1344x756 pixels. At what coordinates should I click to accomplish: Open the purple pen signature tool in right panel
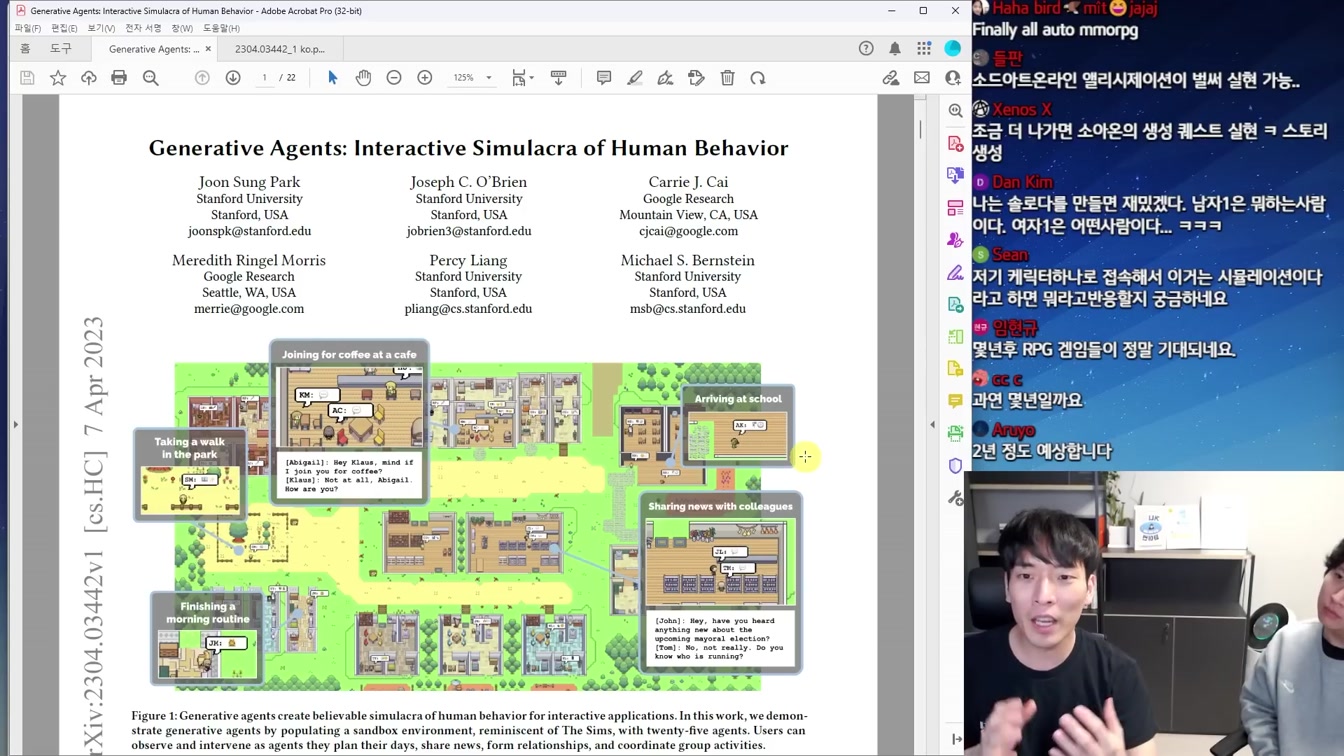[955, 272]
